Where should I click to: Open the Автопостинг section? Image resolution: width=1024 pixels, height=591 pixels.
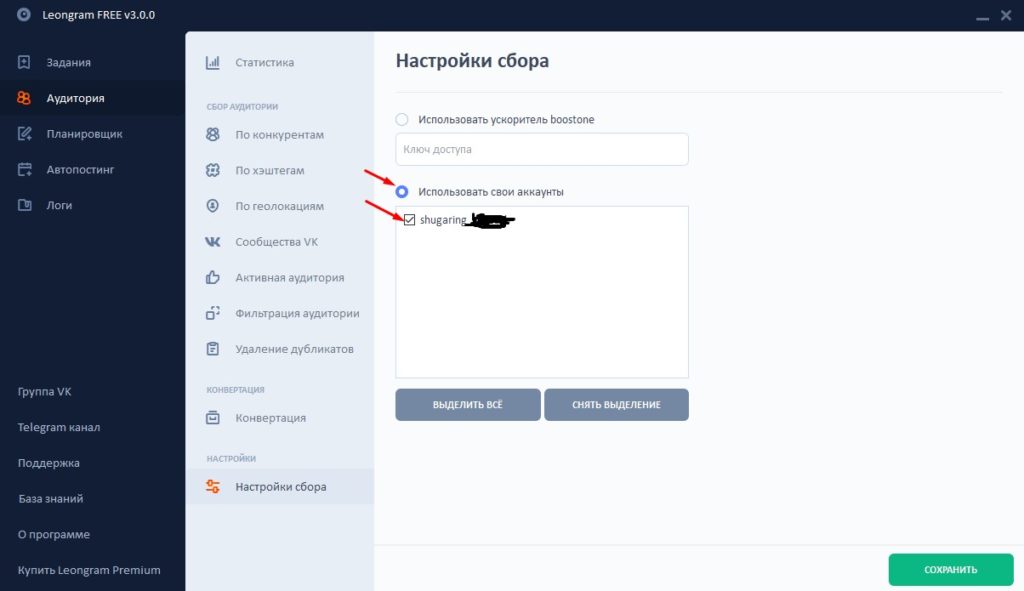92,169
